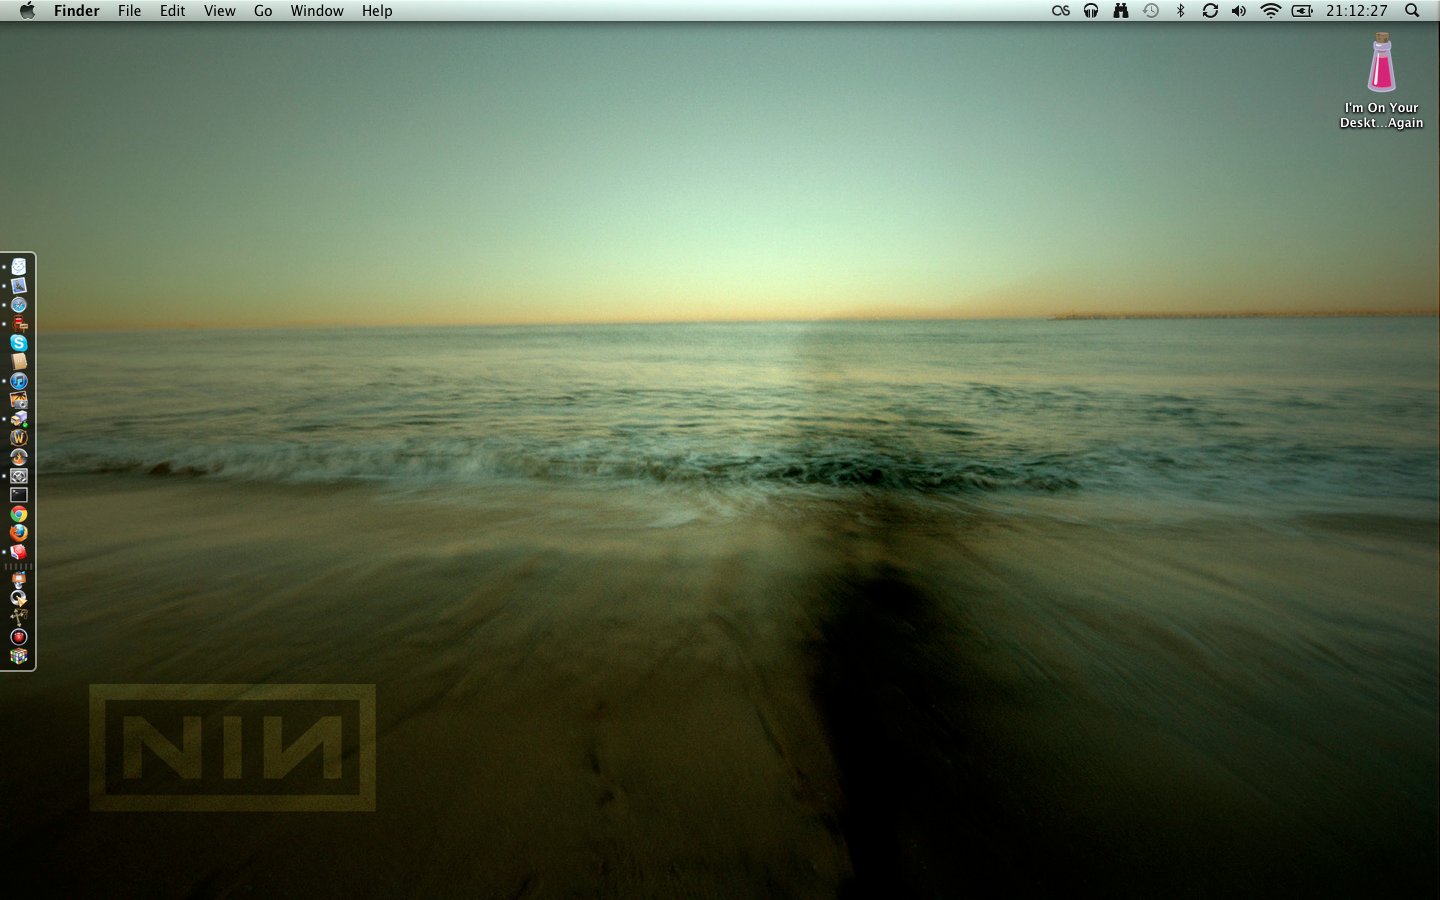Toggle the Bluetooth status menu

click(x=1180, y=11)
